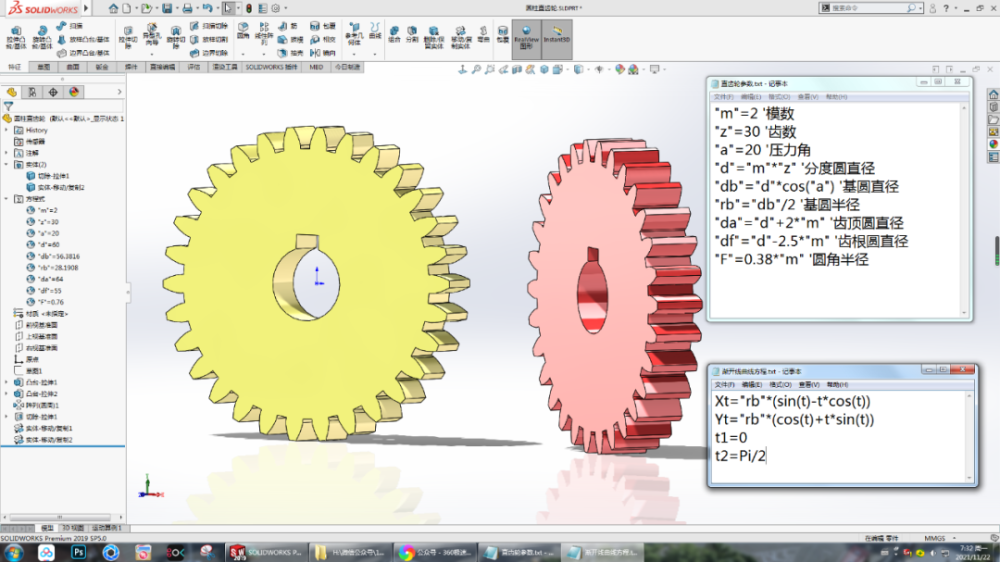Click the Section View icon
The width and height of the screenshot is (1000, 562).
pos(517,70)
